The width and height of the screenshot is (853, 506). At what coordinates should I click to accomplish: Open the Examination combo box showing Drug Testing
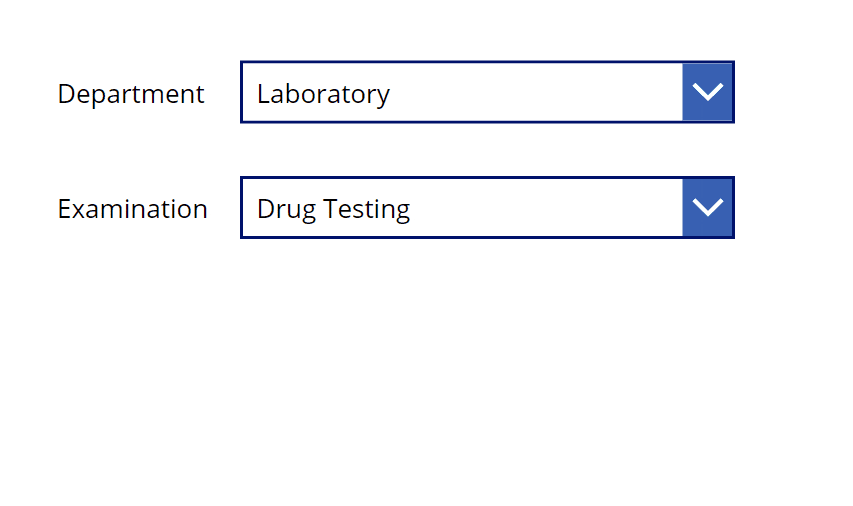(x=487, y=207)
